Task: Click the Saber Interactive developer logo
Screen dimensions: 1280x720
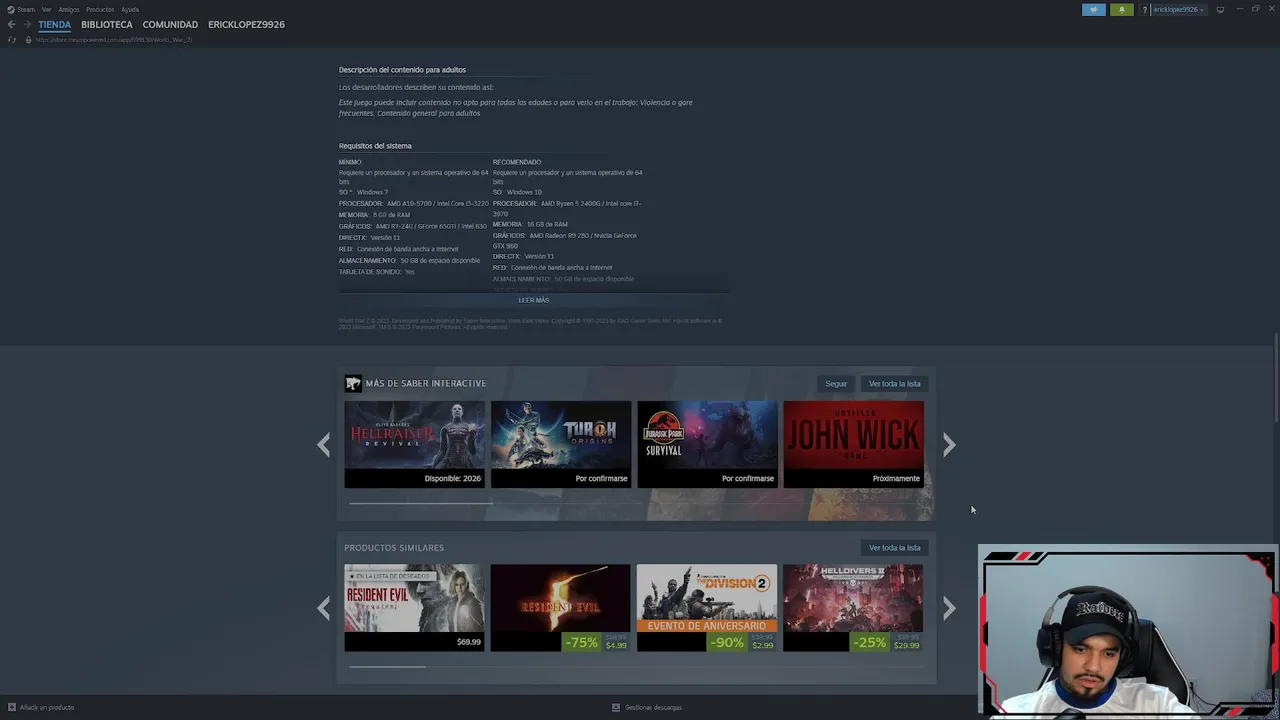Action: coord(353,383)
